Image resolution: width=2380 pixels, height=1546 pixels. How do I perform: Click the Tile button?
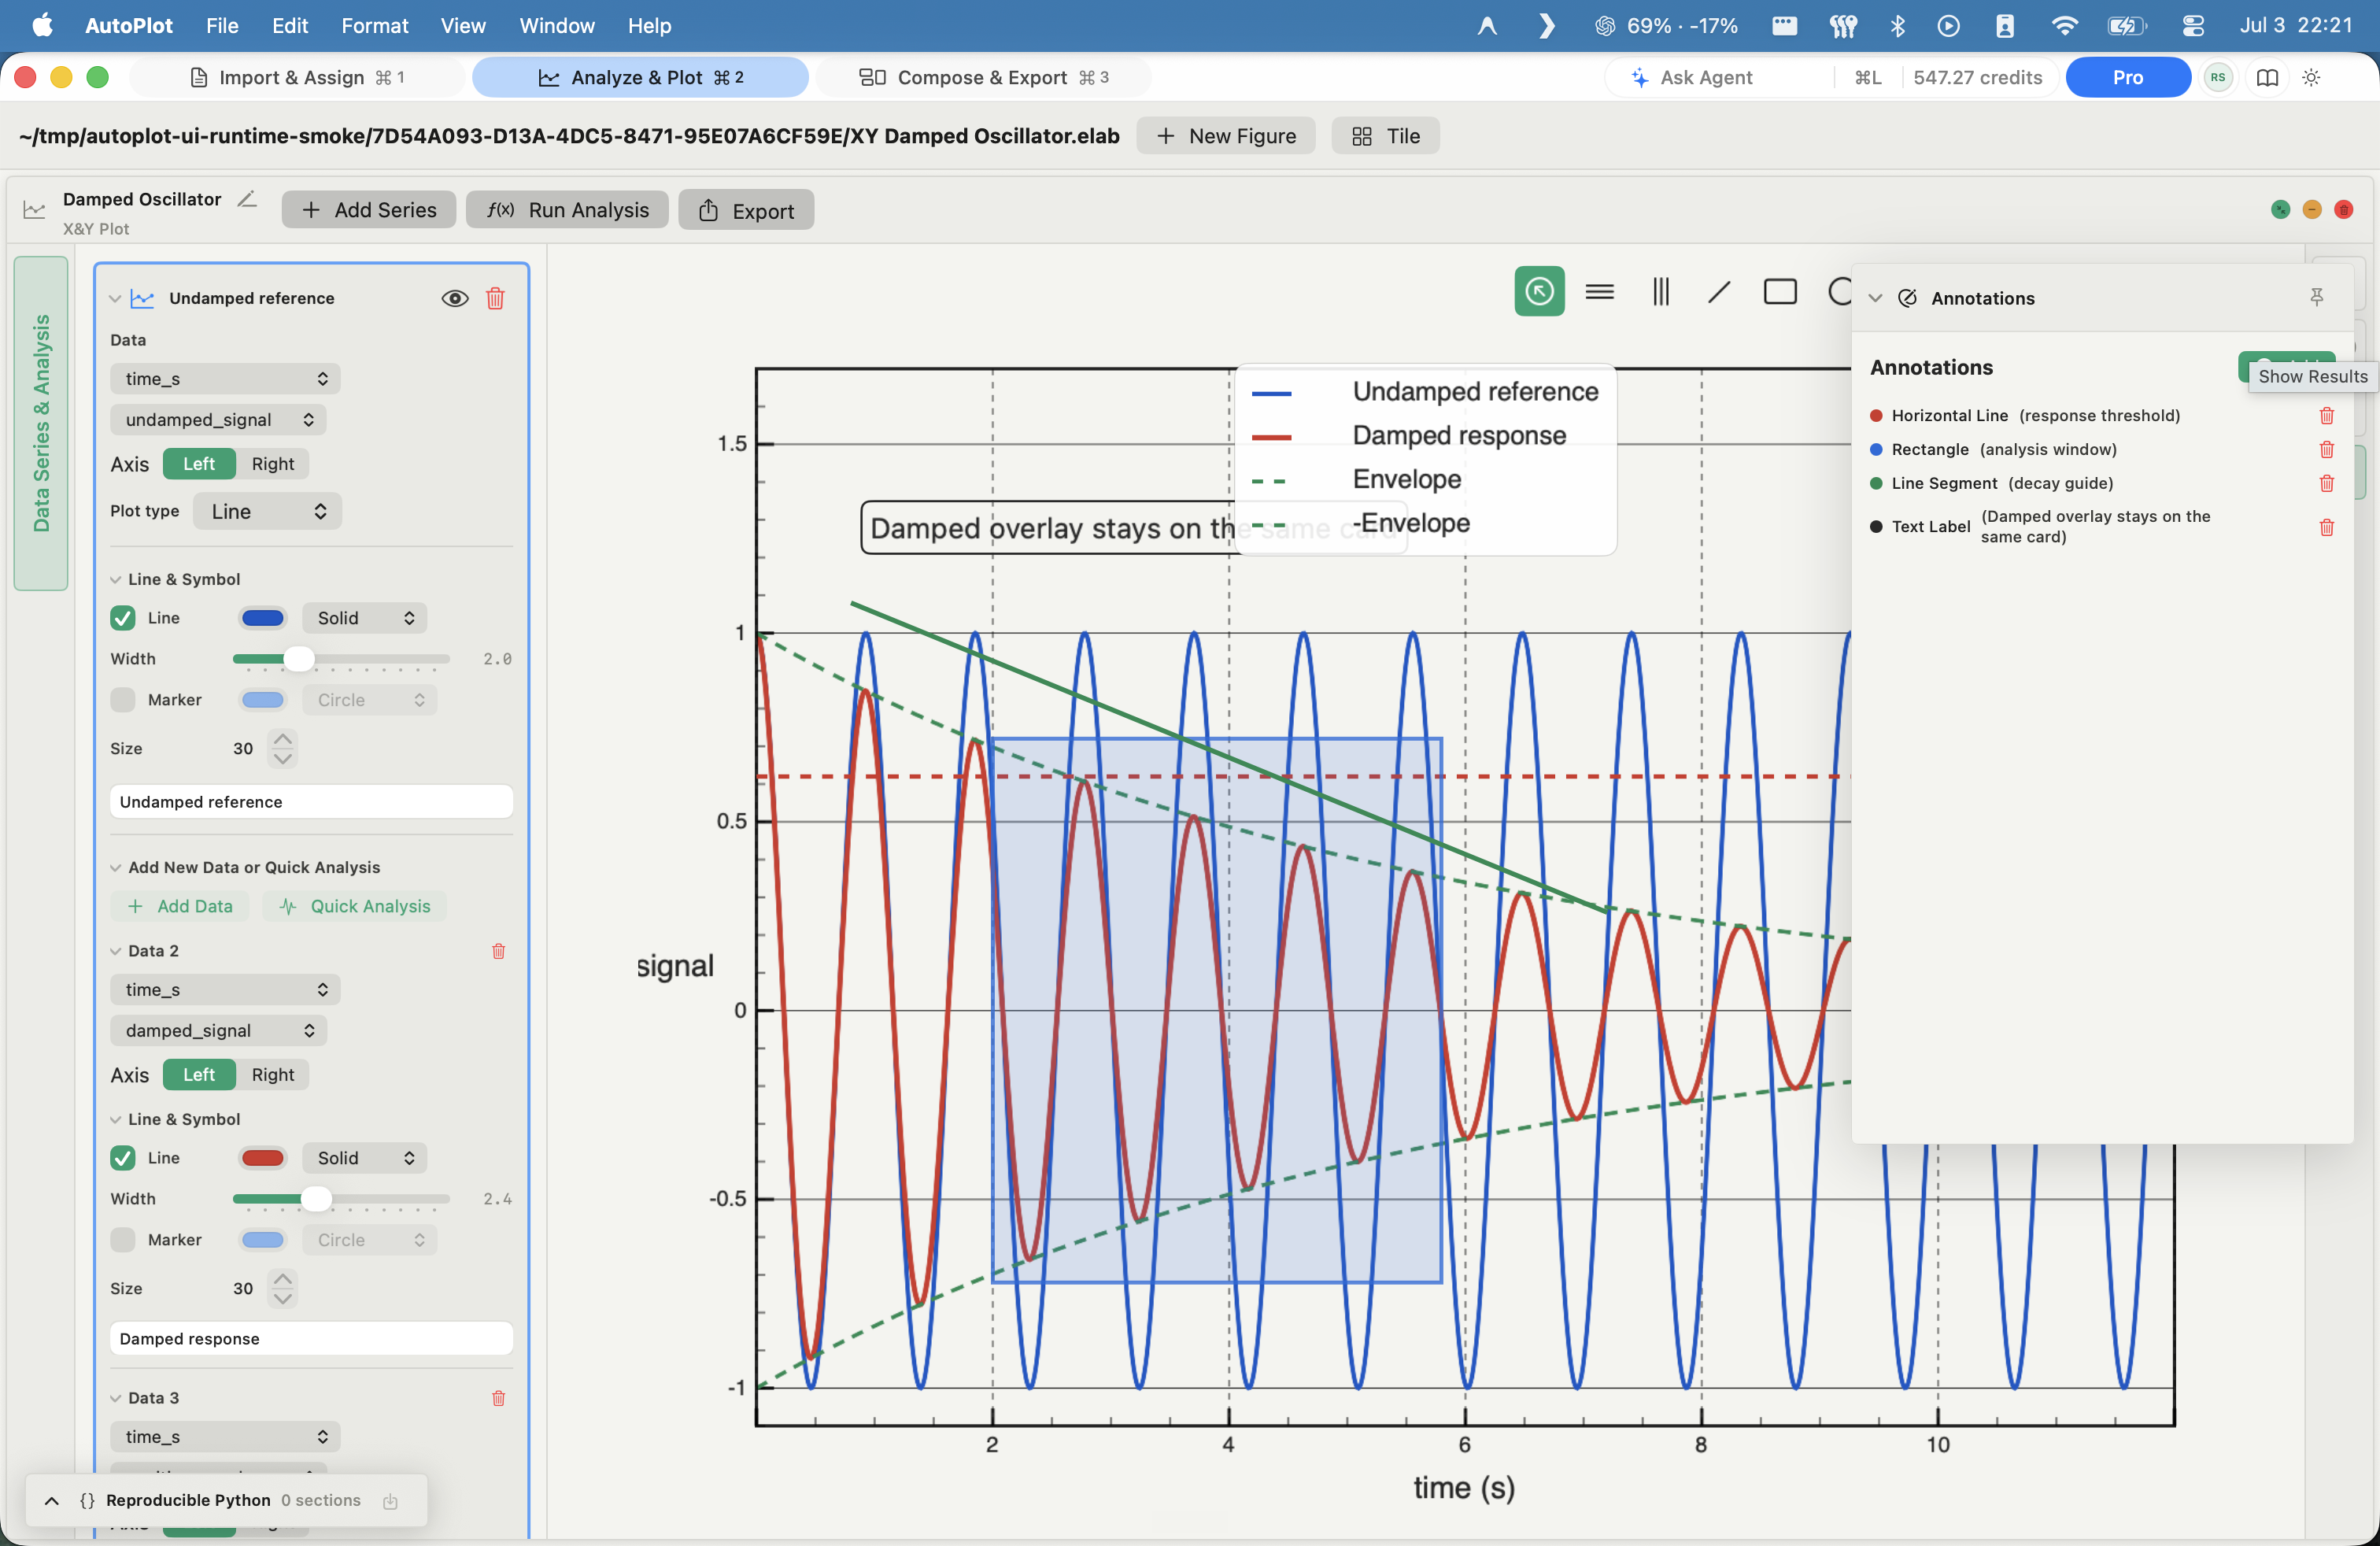pos(1386,136)
